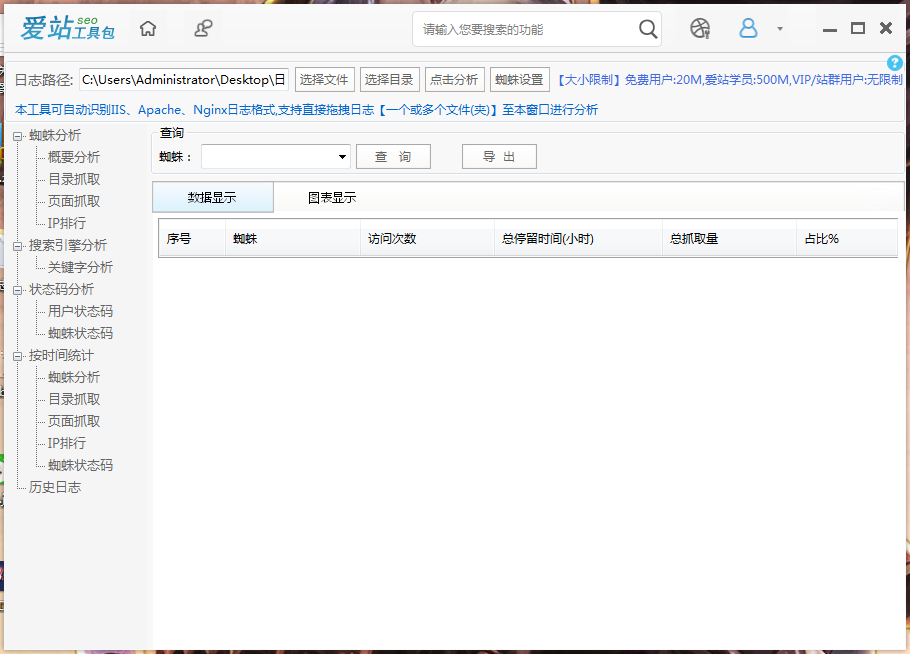Click the function search input box
910x654 pixels.
click(525, 30)
